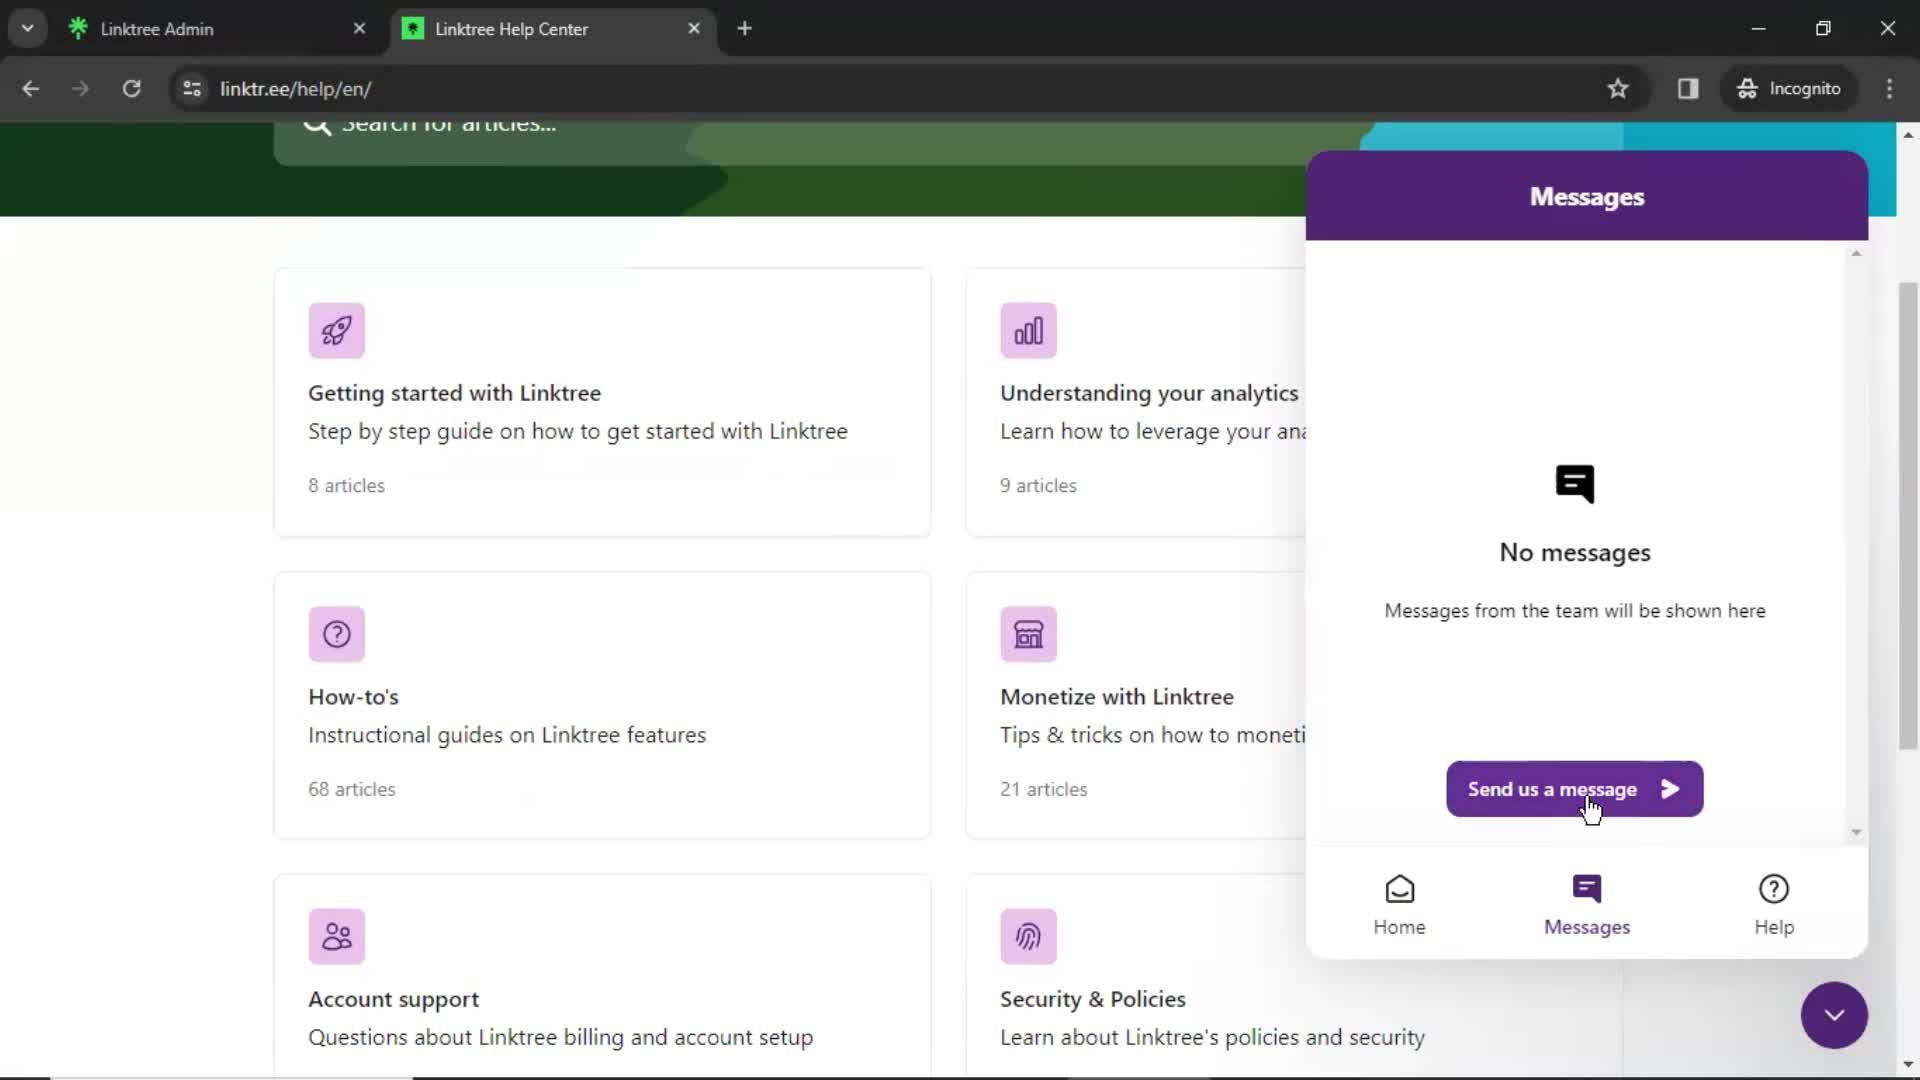Go to Home tab in chat widget

click(x=1399, y=905)
